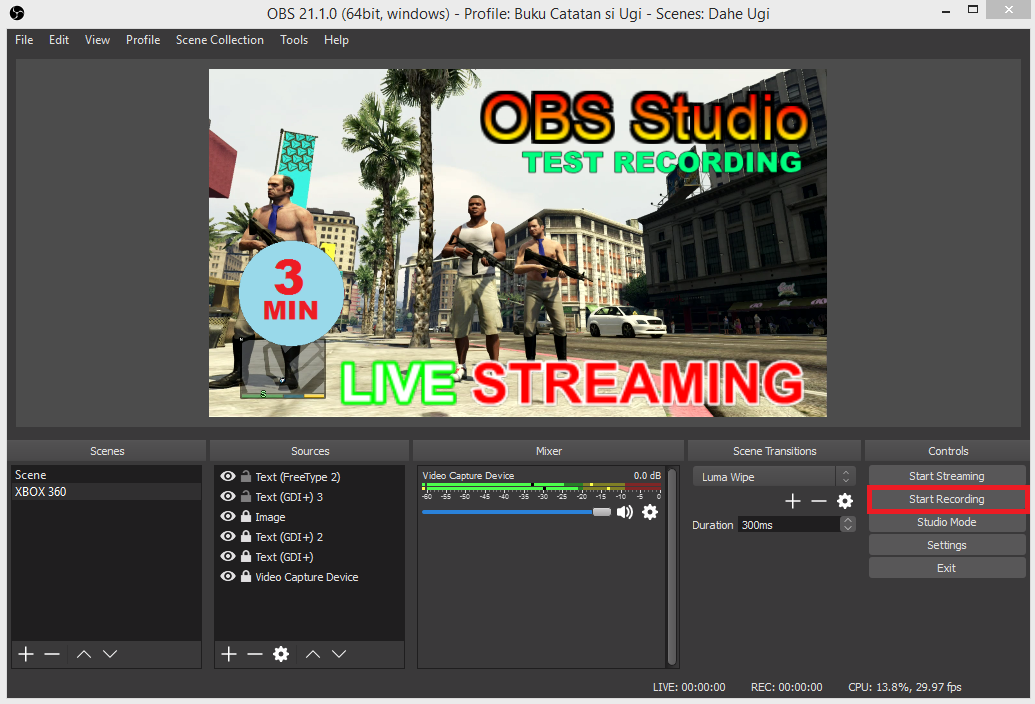Click the CPU: 13.8%, 29.97 fps status
This screenshot has height=704, width=1035.
(x=904, y=687)
